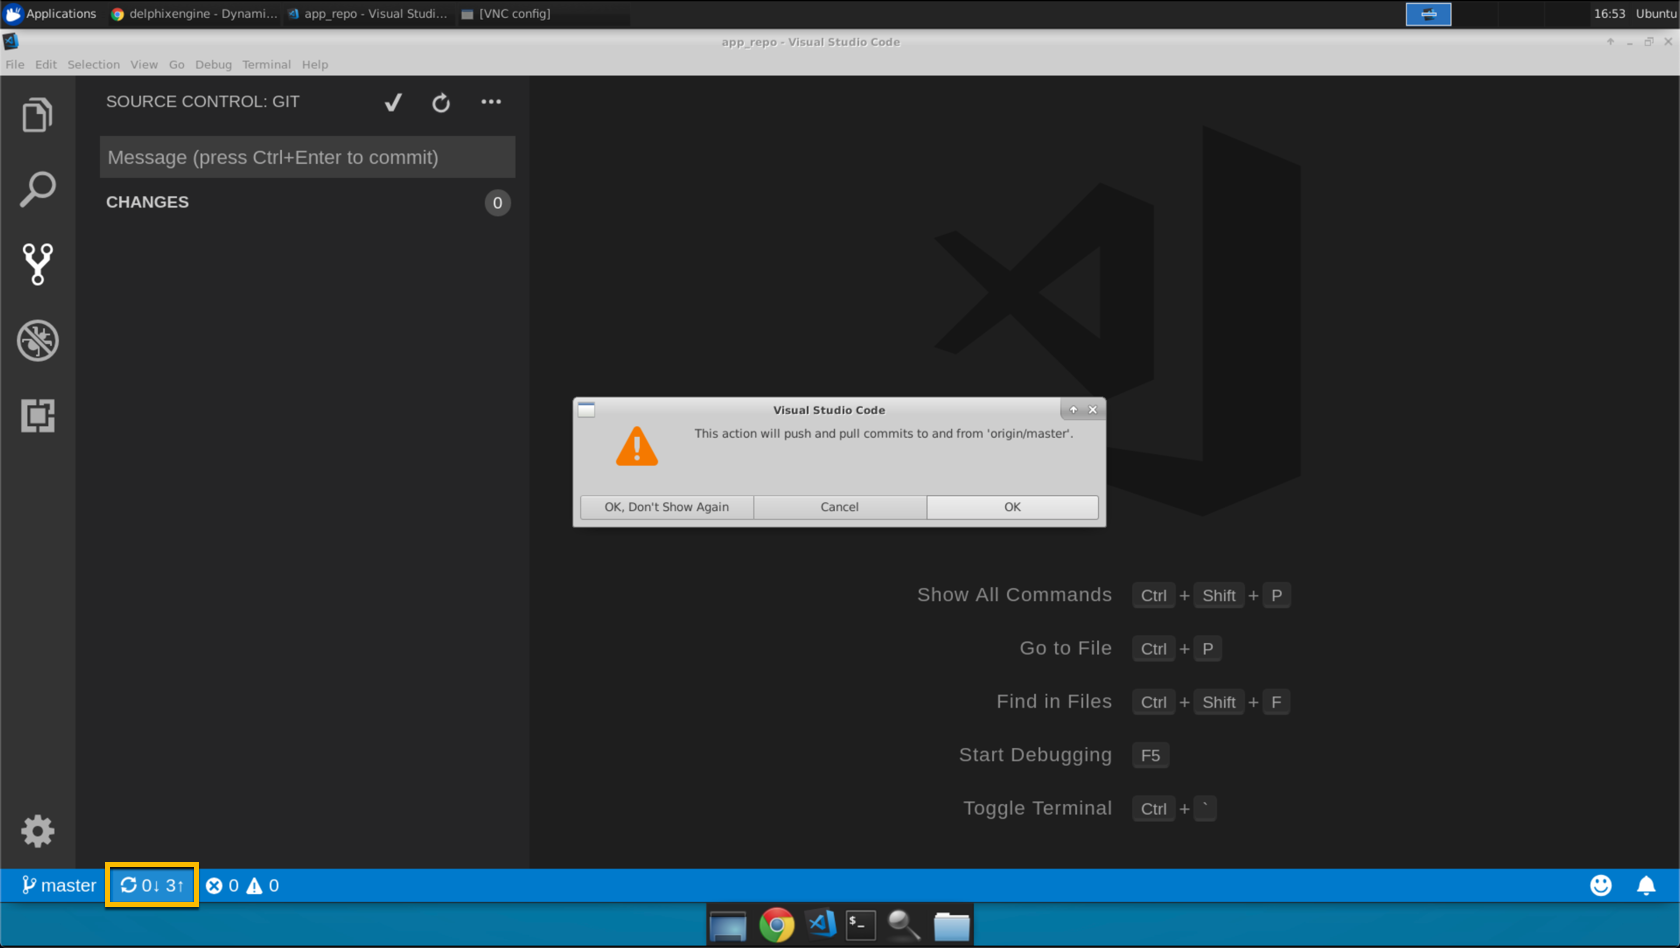Open the Applications menu in top panel
1680x948 pixels.
51,14
